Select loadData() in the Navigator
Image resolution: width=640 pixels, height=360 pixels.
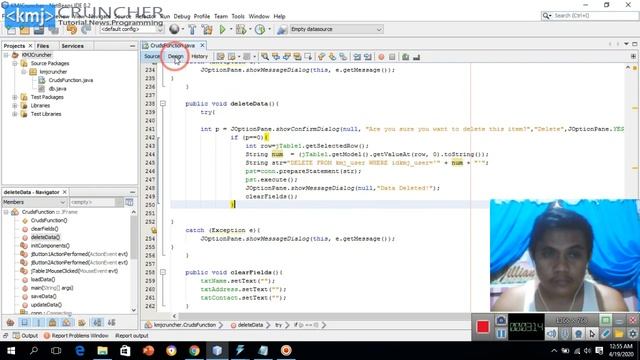[43, 280]
